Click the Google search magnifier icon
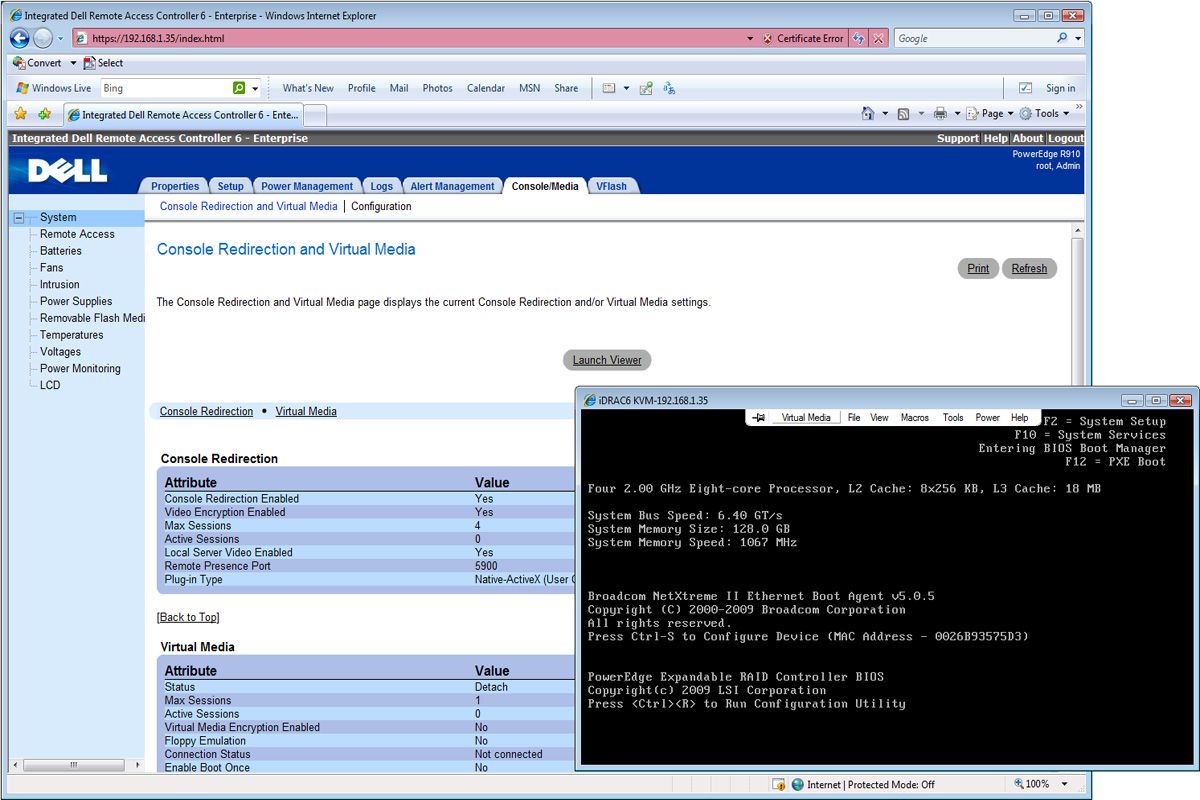The height and width of the screenshot is (800, 1200). pyautogui.click(x=1062, y=38)
